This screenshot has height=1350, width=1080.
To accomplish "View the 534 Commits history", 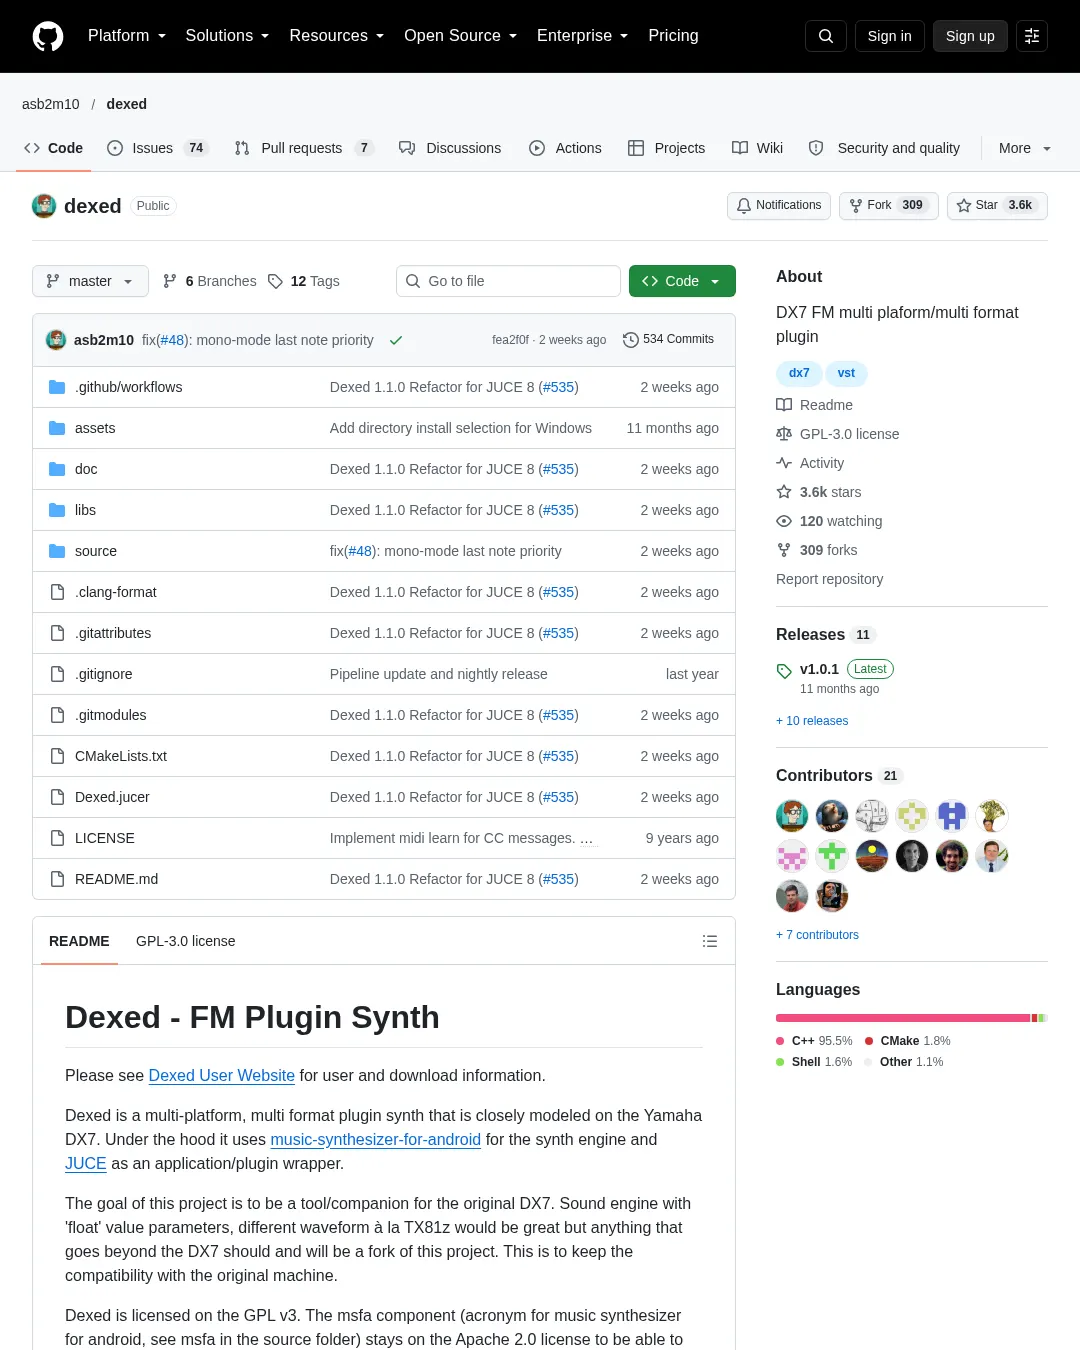I will tap(668, 340).
